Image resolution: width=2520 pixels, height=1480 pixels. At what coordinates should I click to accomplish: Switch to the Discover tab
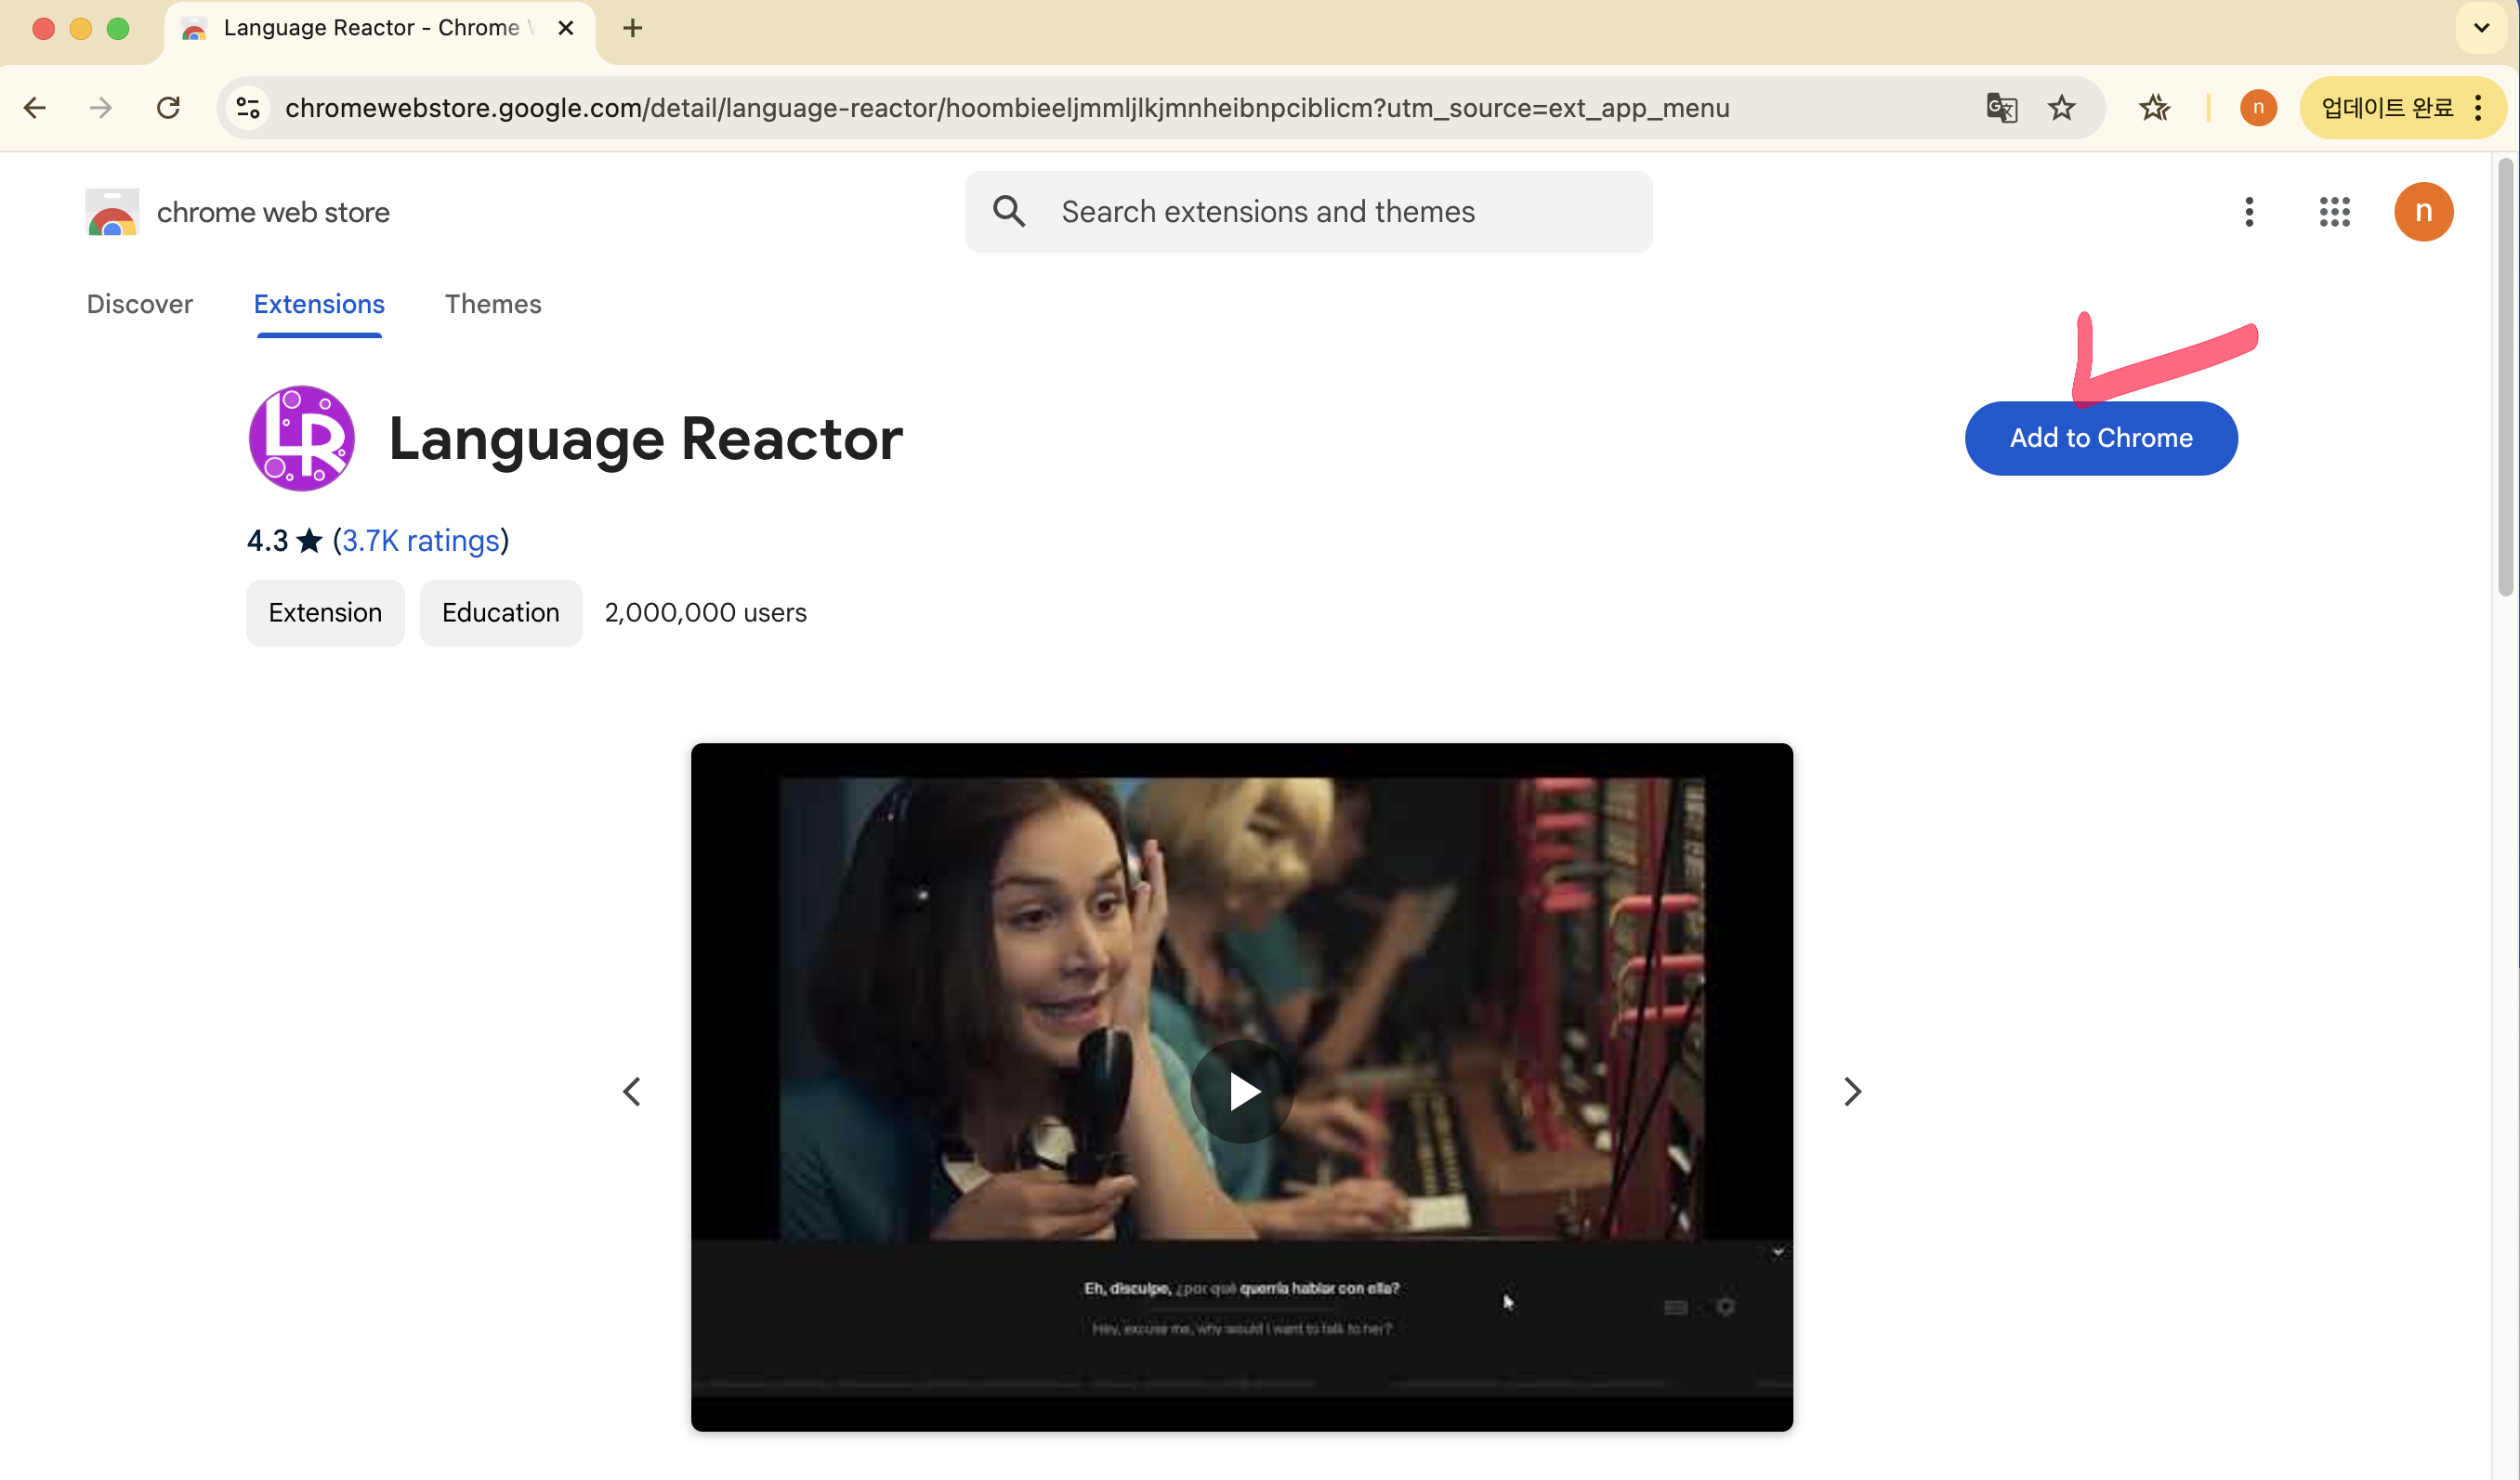pyautogui.click(x=140, y=304)
